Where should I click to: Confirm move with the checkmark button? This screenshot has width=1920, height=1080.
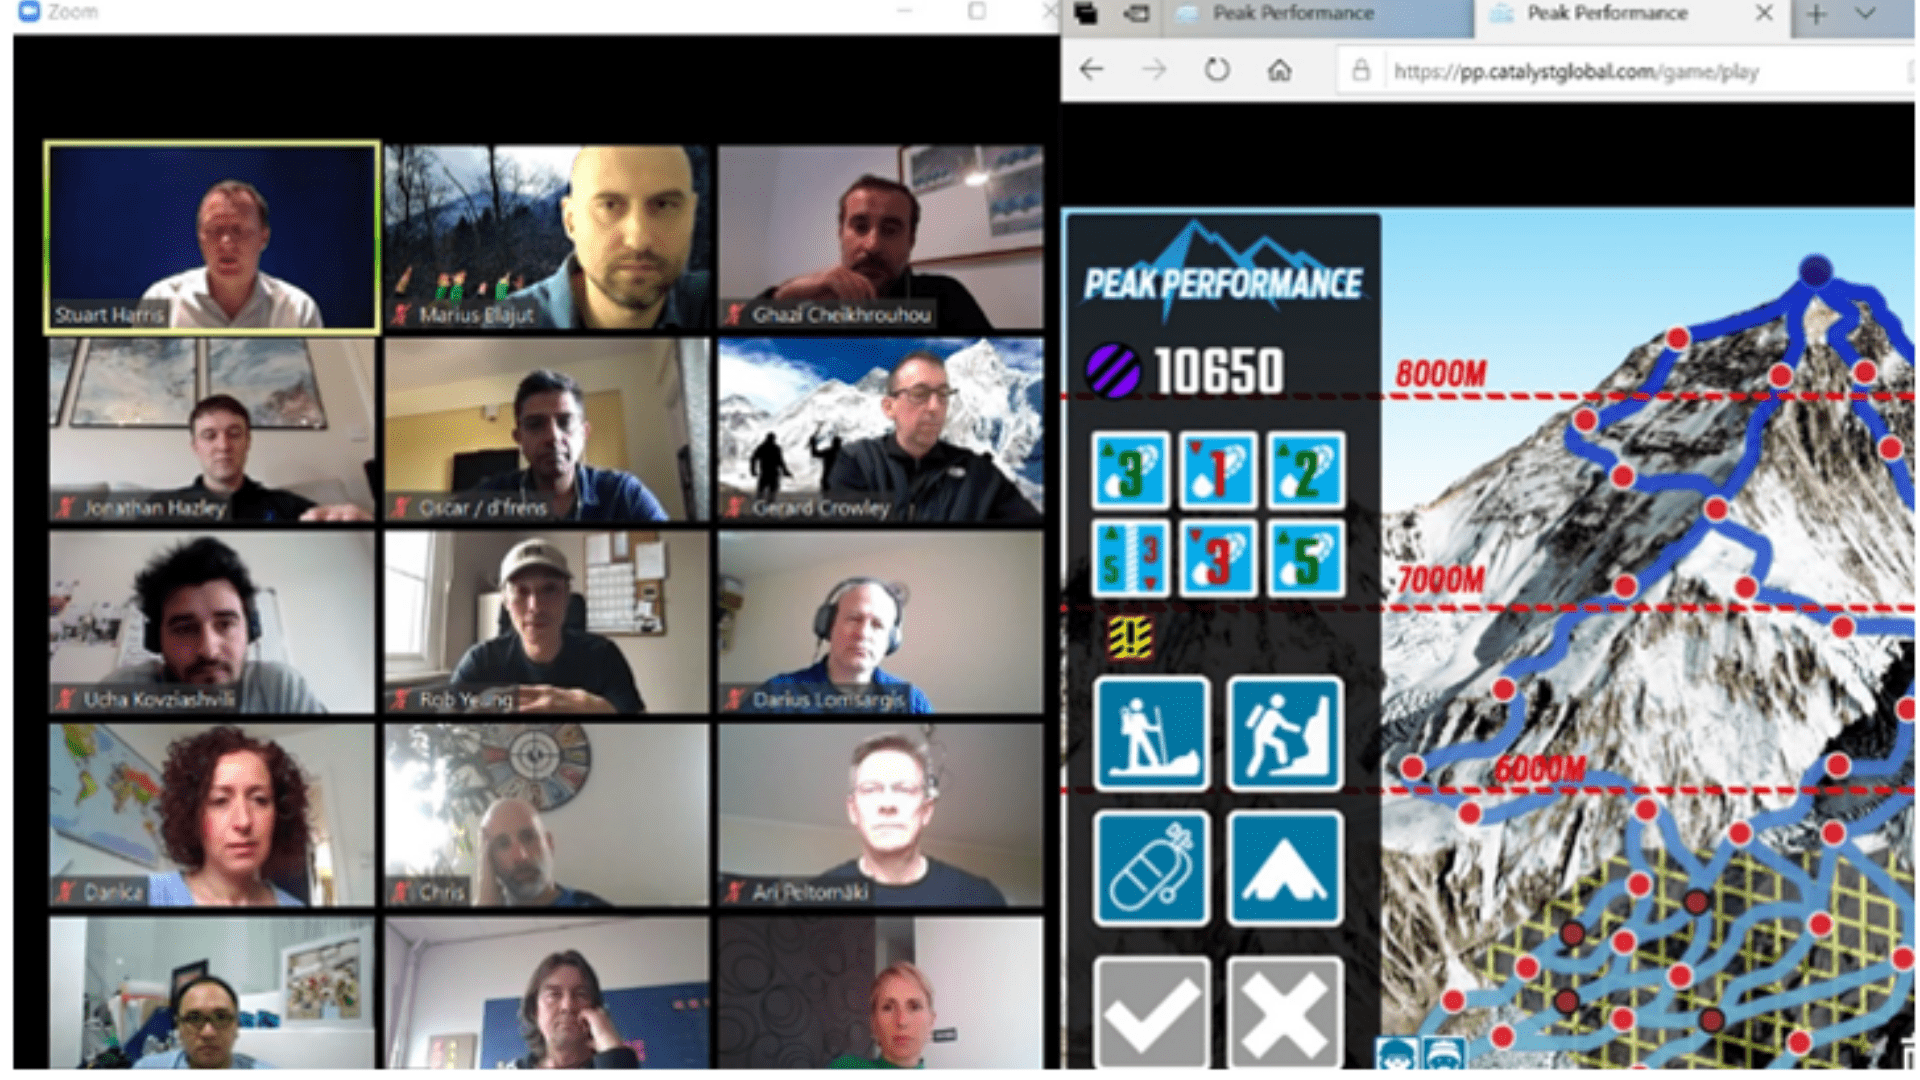pyautogui.click(x=1151, y=1012)
